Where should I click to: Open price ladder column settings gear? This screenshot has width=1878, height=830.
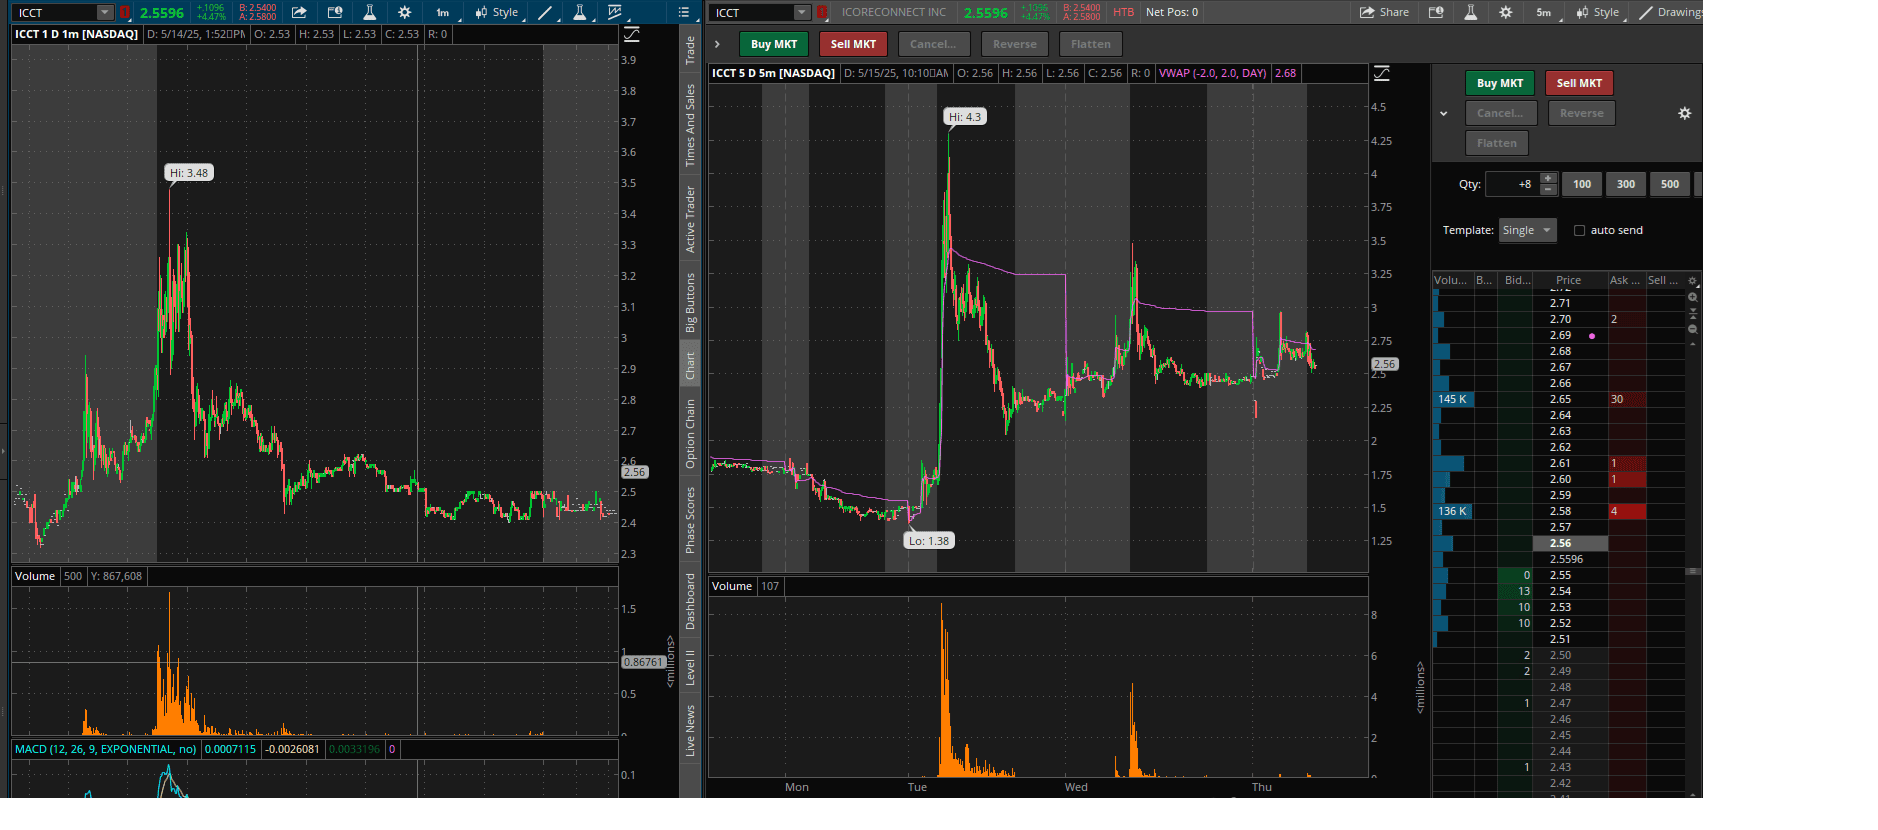(x=1692, y=281)
